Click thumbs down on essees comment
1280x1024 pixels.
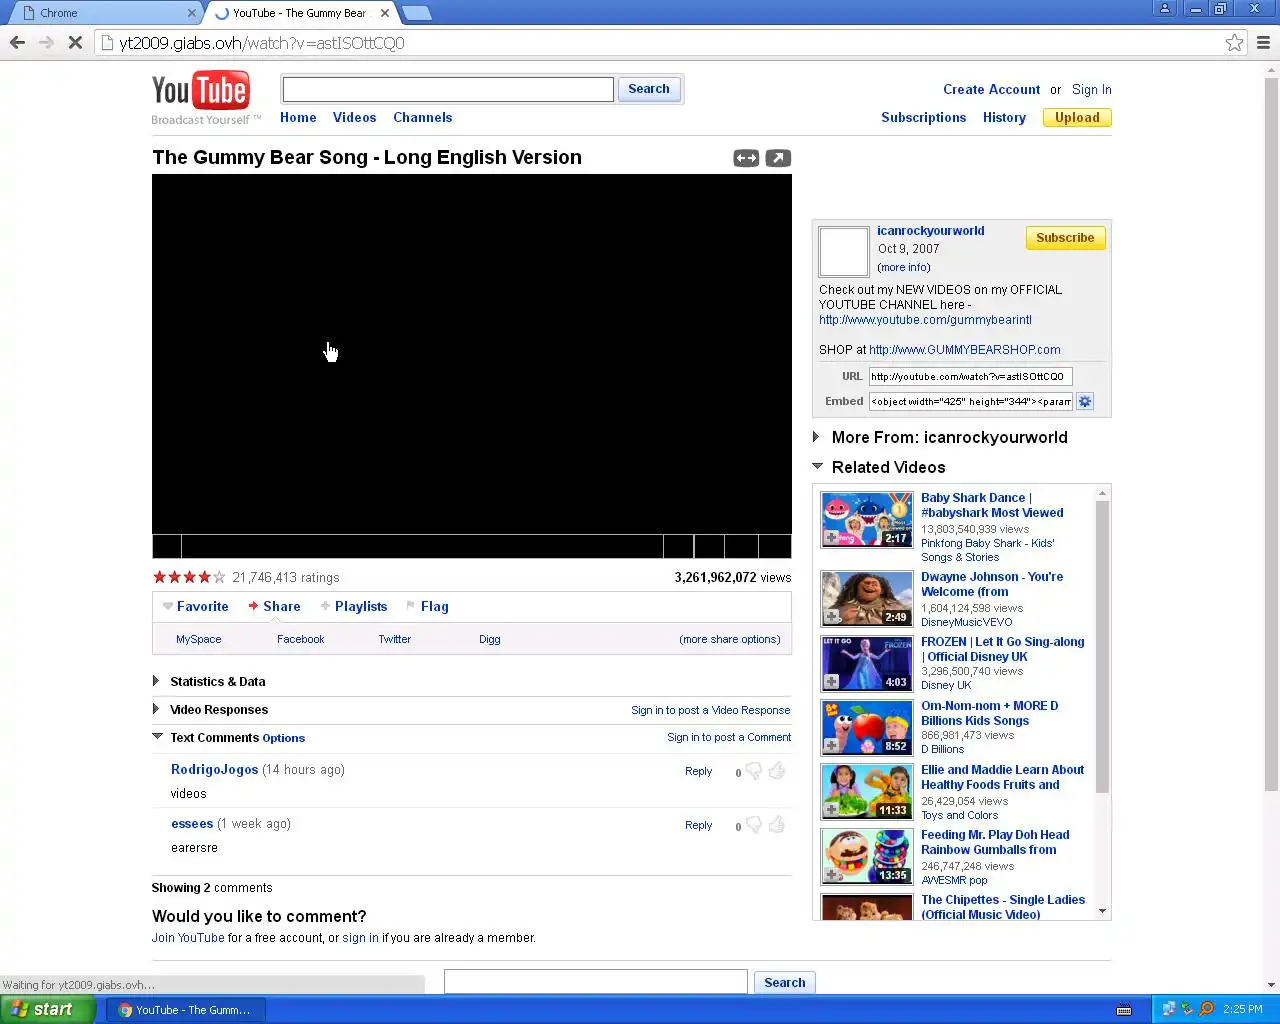click(754, 825)
